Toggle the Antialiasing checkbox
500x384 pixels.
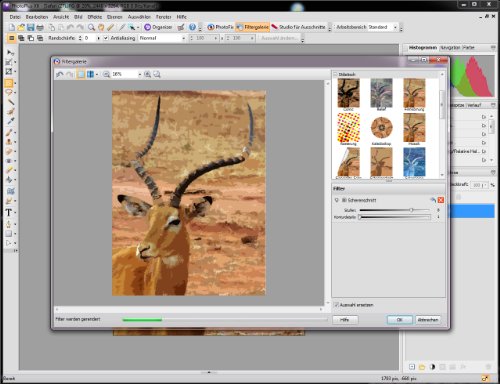(106, 38)
